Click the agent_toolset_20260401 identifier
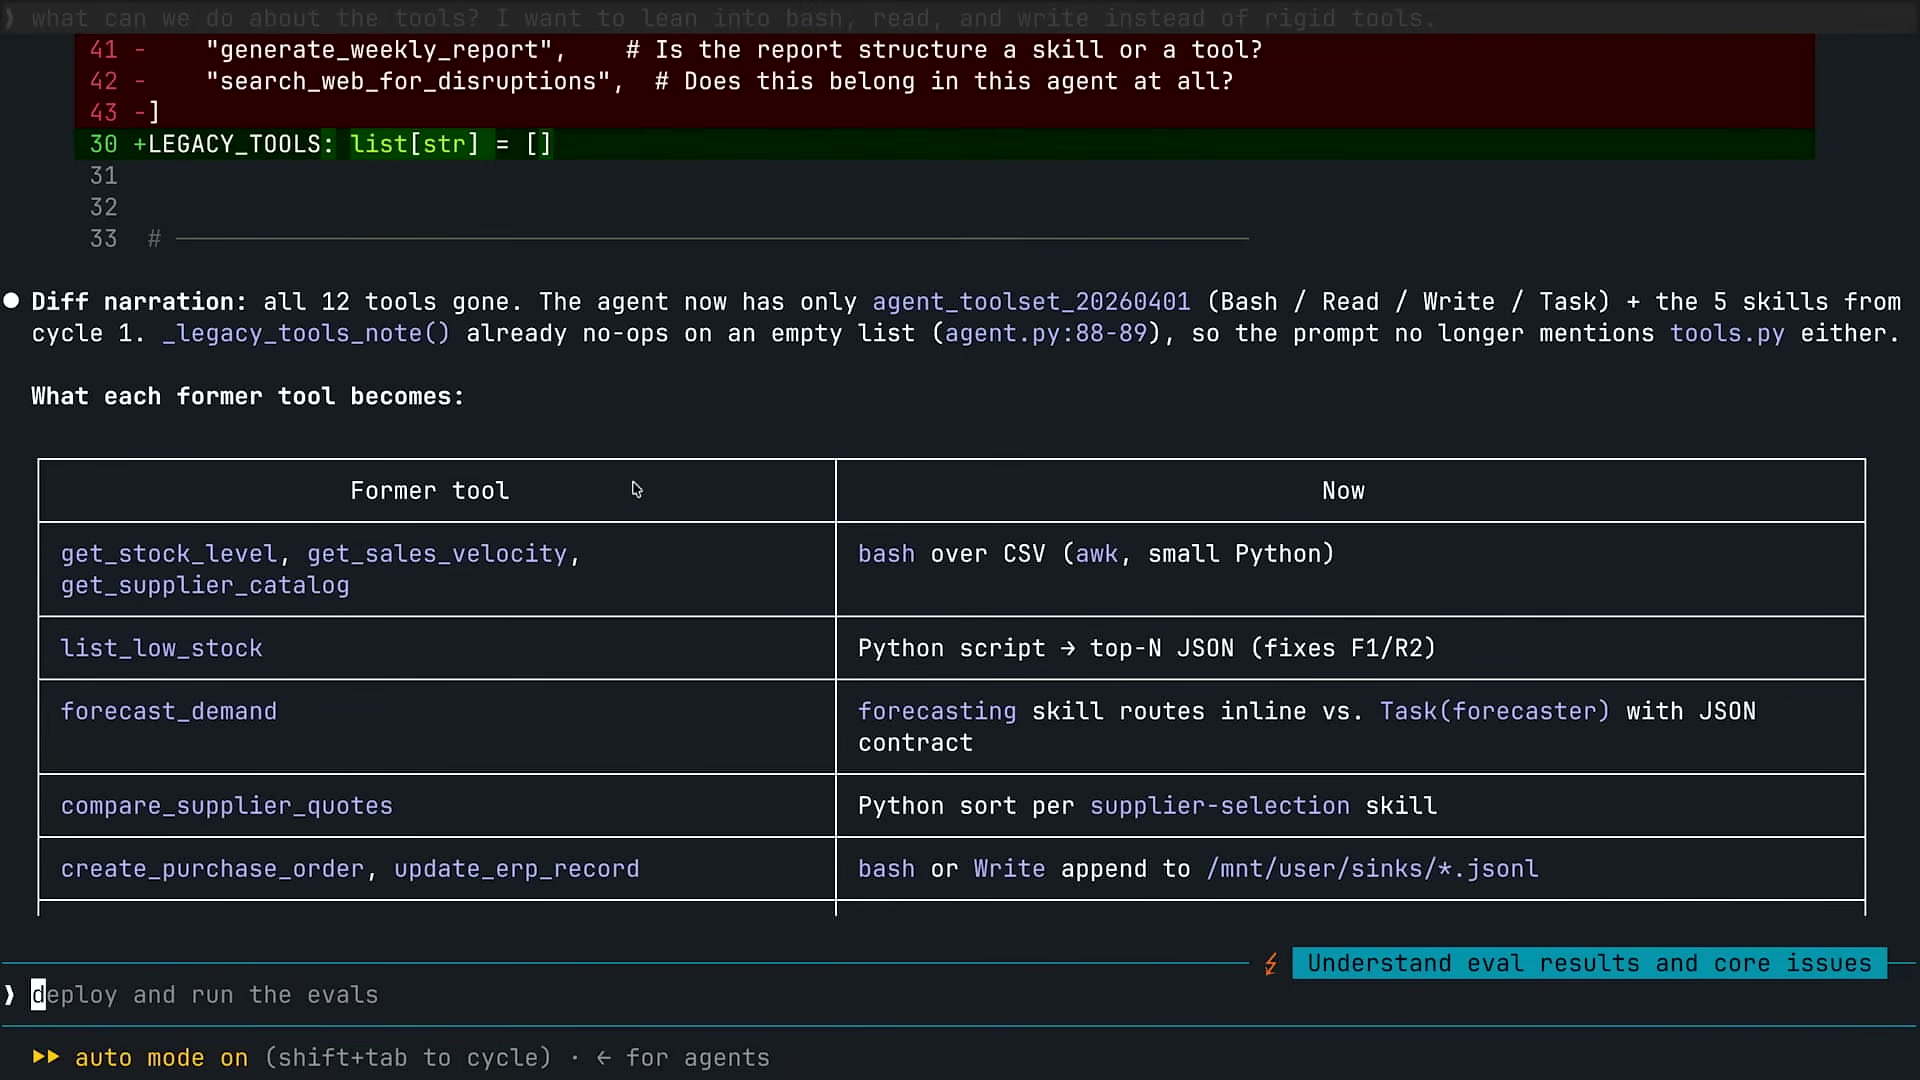The height and width of the screenshot is (1080, 1920). (x=1031, y=302)
